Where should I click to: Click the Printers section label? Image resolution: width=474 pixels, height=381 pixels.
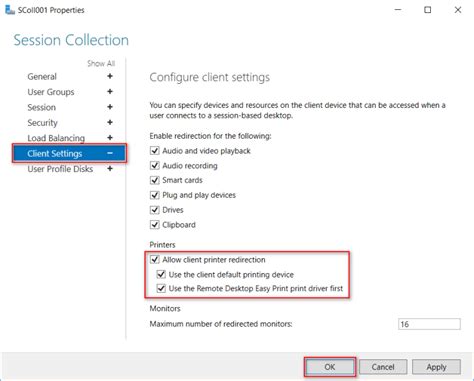point(162,245)
